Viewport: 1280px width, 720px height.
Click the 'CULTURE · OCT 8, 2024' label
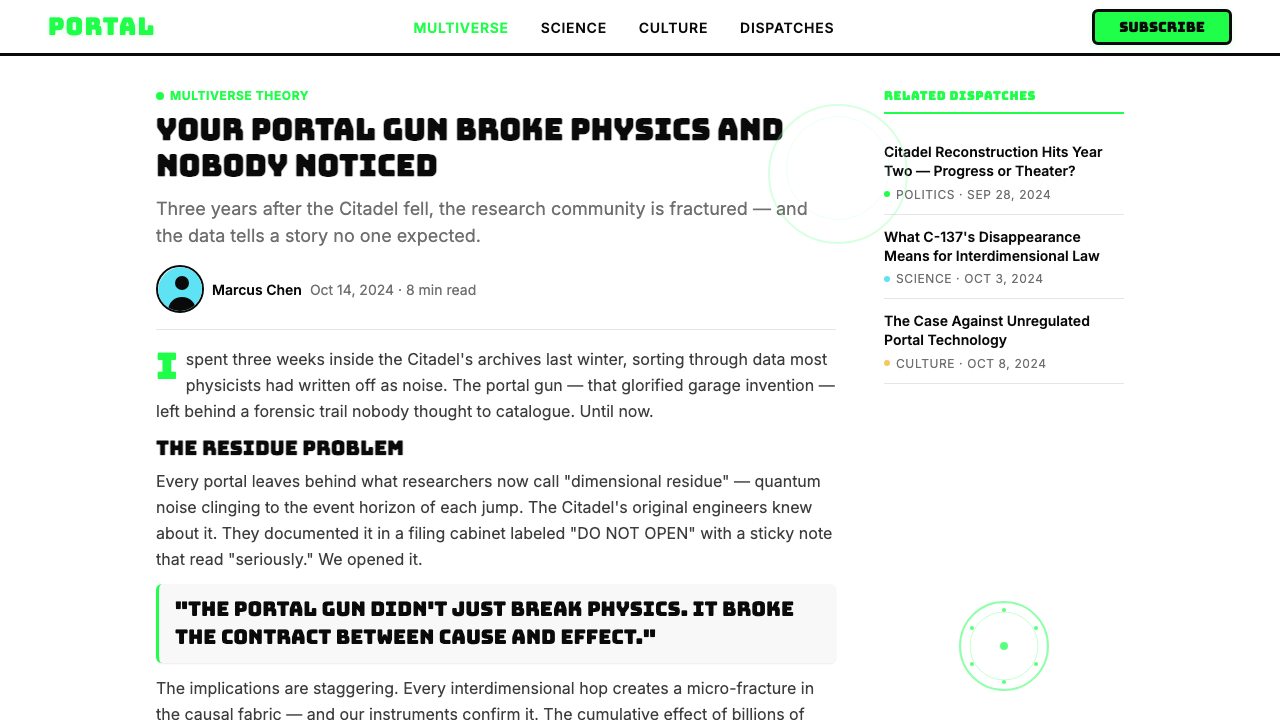click(x=965, y=364)
